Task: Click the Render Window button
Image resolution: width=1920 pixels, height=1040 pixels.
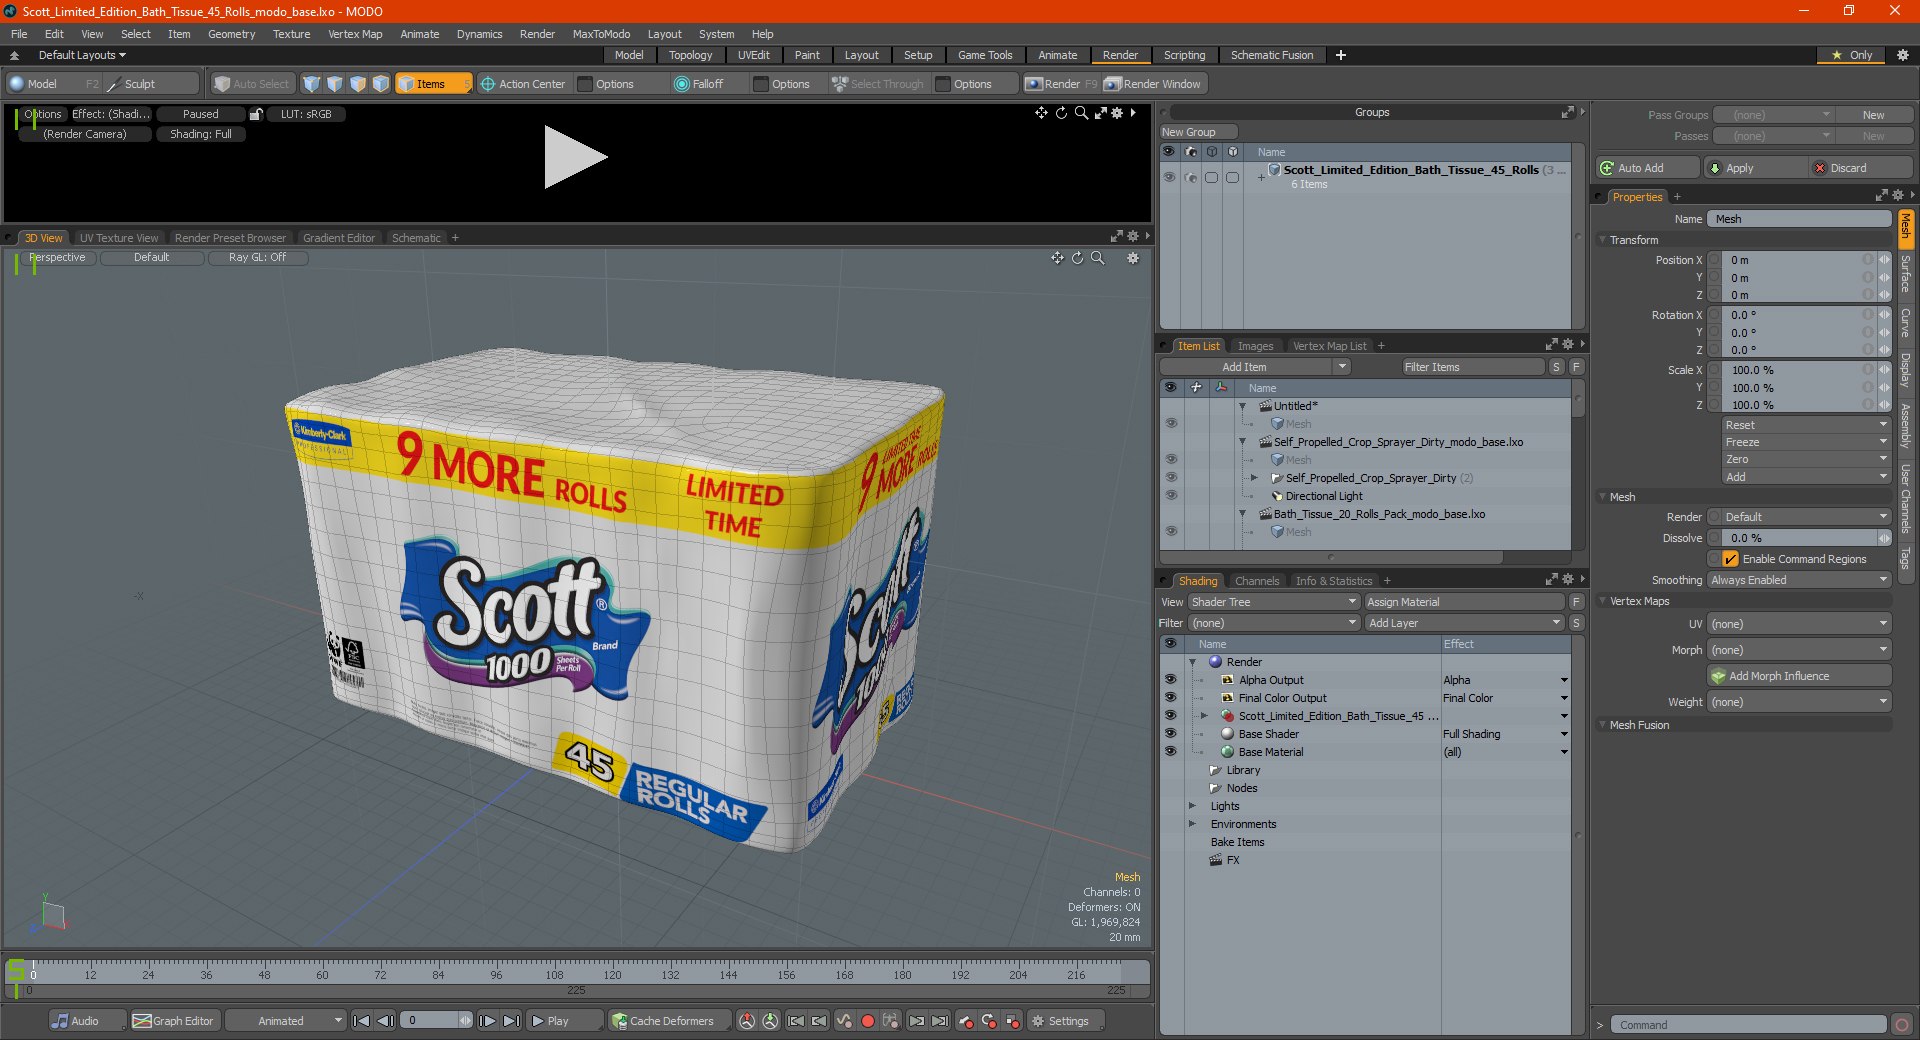Action: point(1155,84)
